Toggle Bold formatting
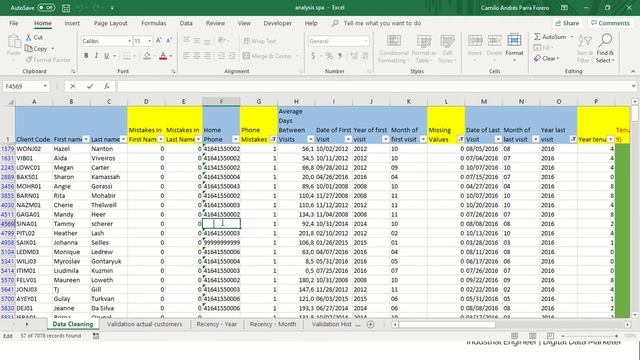Image resolution: width=640 pixels, height=360 pixels. click(x=86, y=56)
